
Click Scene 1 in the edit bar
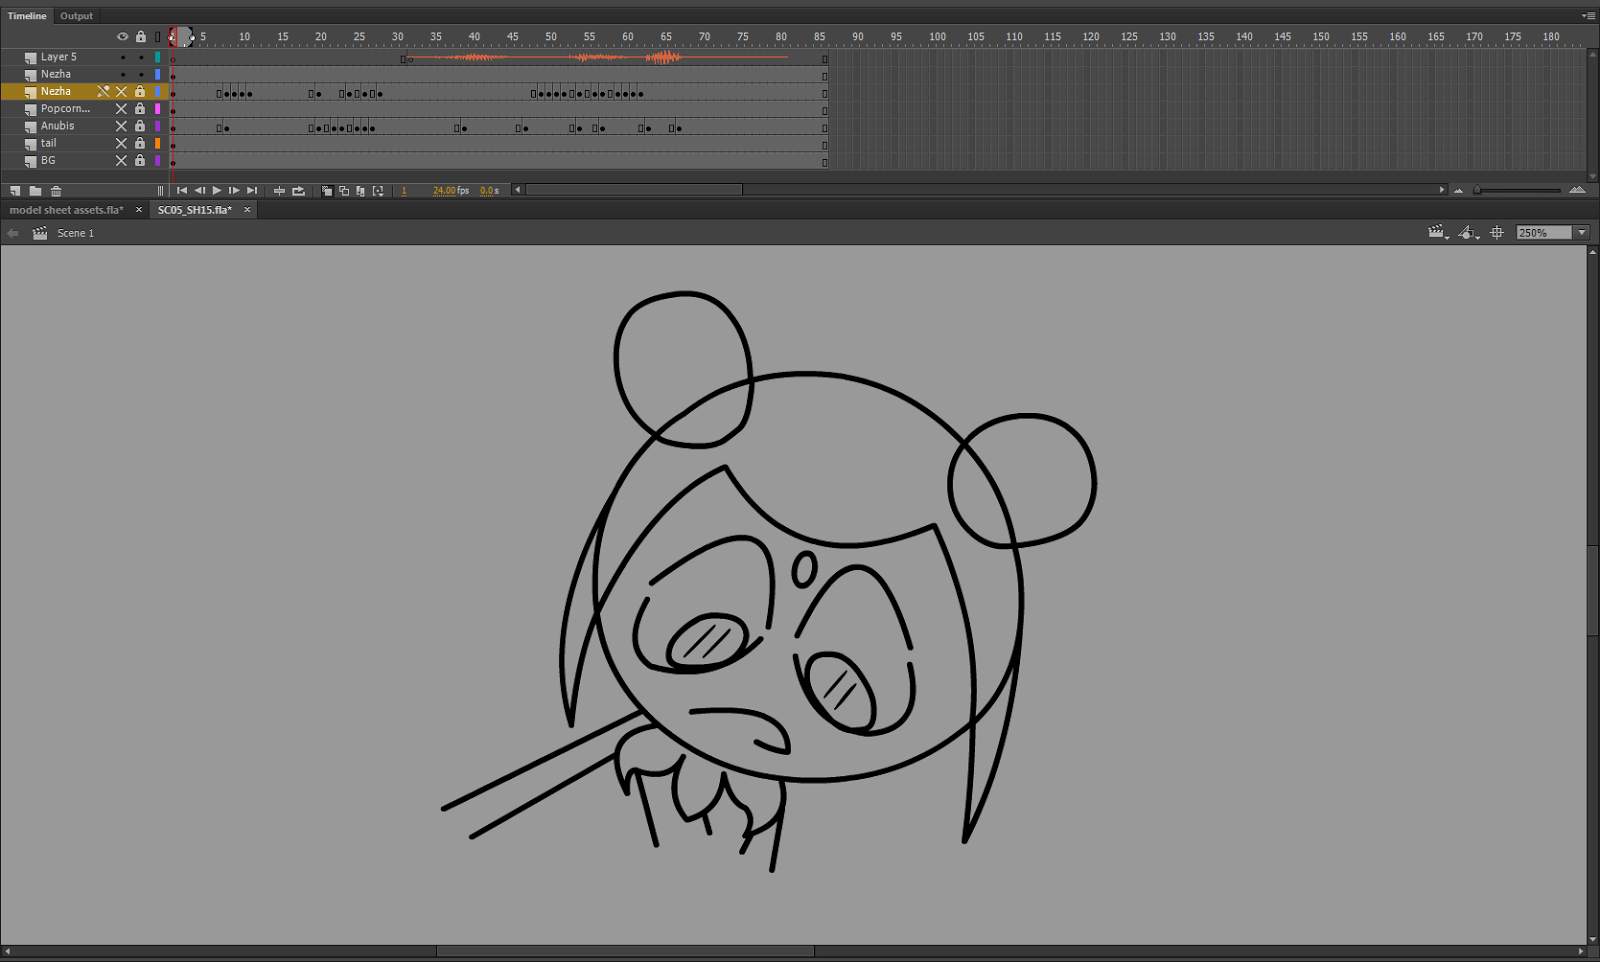[x=75, y=233]
